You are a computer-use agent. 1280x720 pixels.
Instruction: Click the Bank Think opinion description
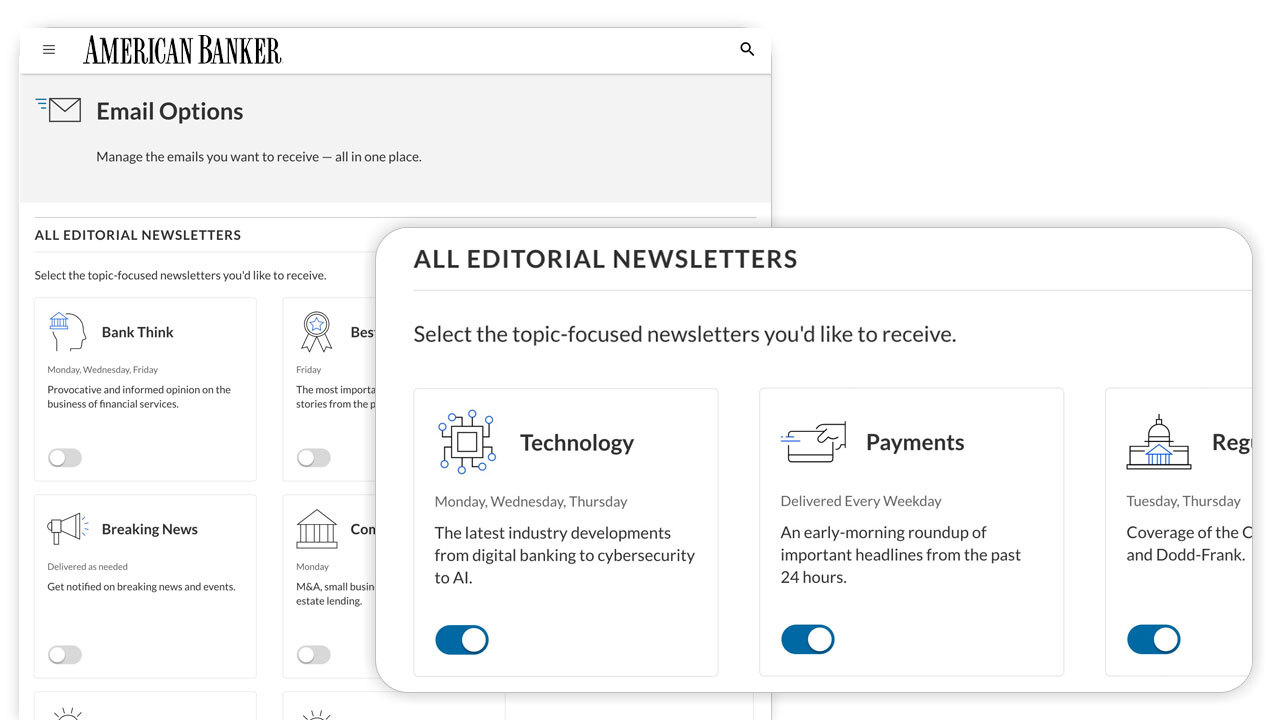tap(139, 397)
